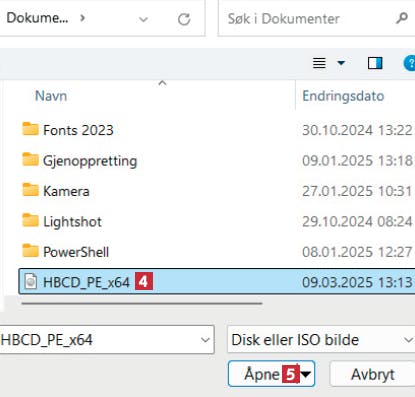Open the blue help icon
The image size is (415, 397).
pyautogui.click(x=410, y=63)
